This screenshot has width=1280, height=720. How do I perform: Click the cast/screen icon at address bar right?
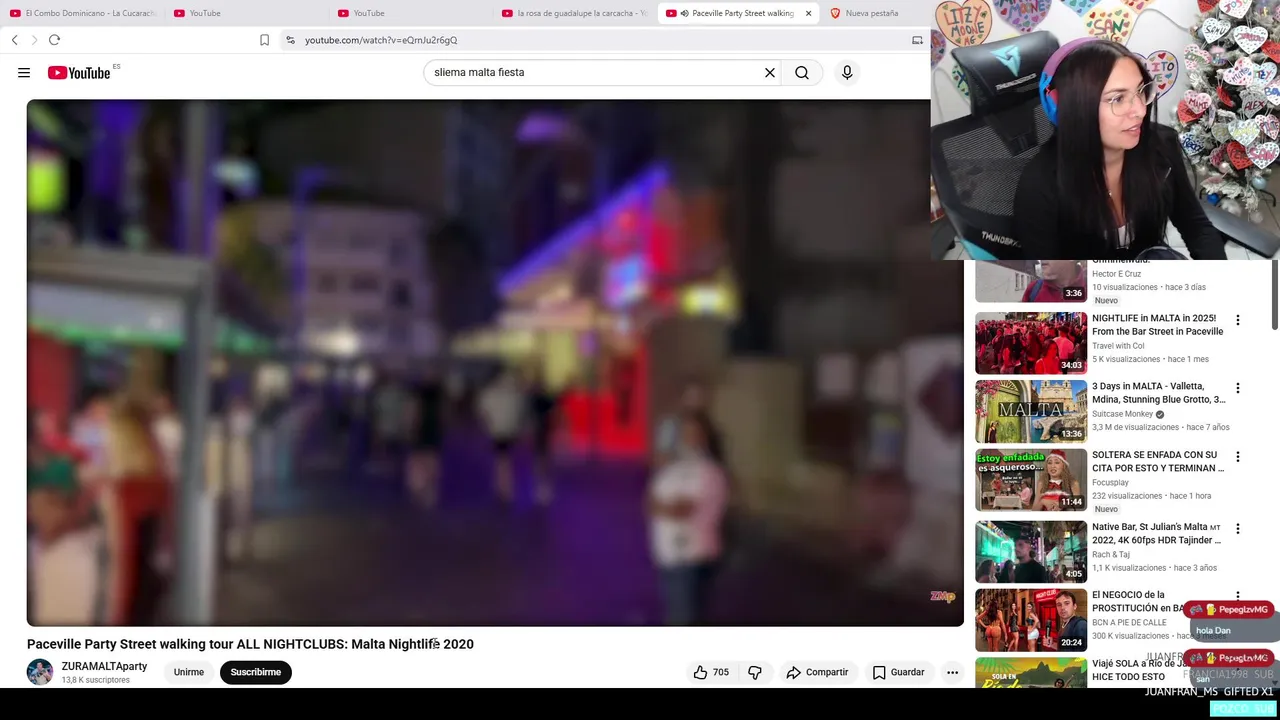[917, 40]
